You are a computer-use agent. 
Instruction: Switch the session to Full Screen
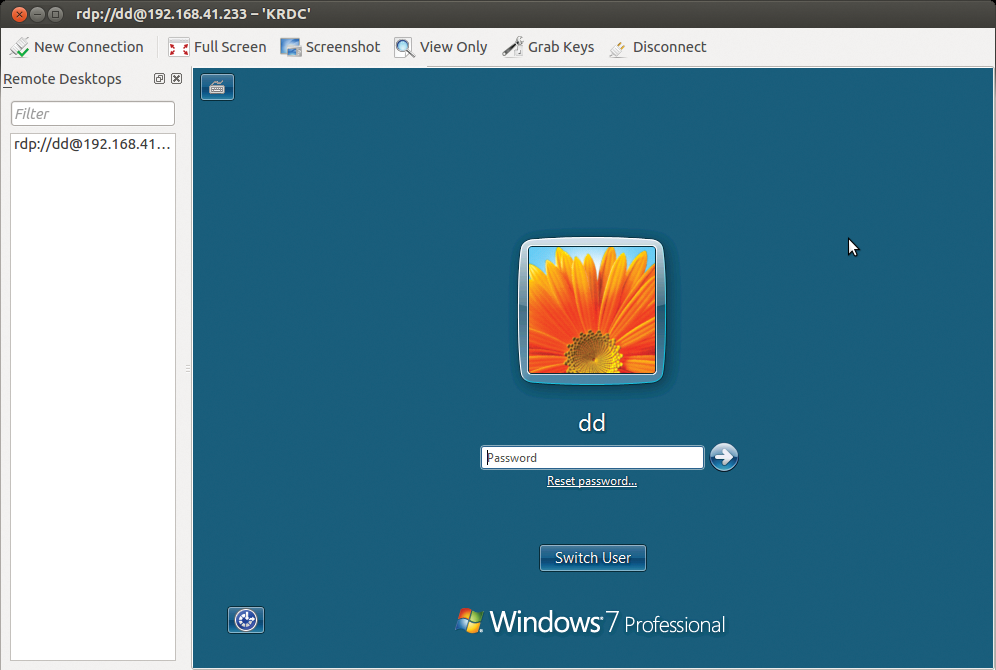pyautogui.click(x=216, y=46)
